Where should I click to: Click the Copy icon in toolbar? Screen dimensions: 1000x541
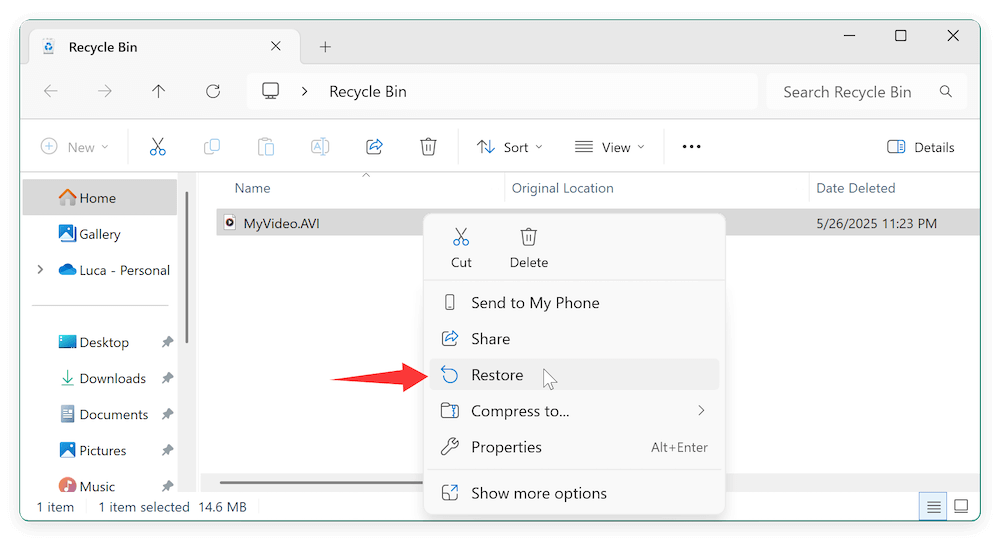[x=212, y=147]
